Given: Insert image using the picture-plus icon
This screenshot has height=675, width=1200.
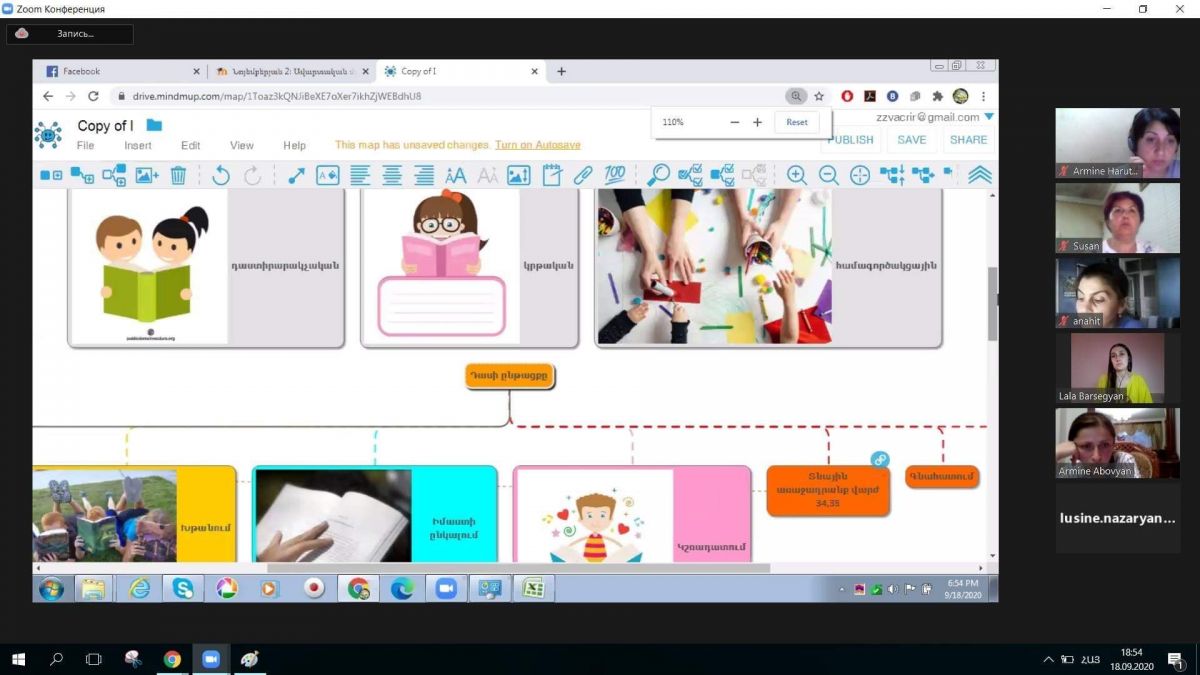Looking at the screenshot, I should point(147,175).
